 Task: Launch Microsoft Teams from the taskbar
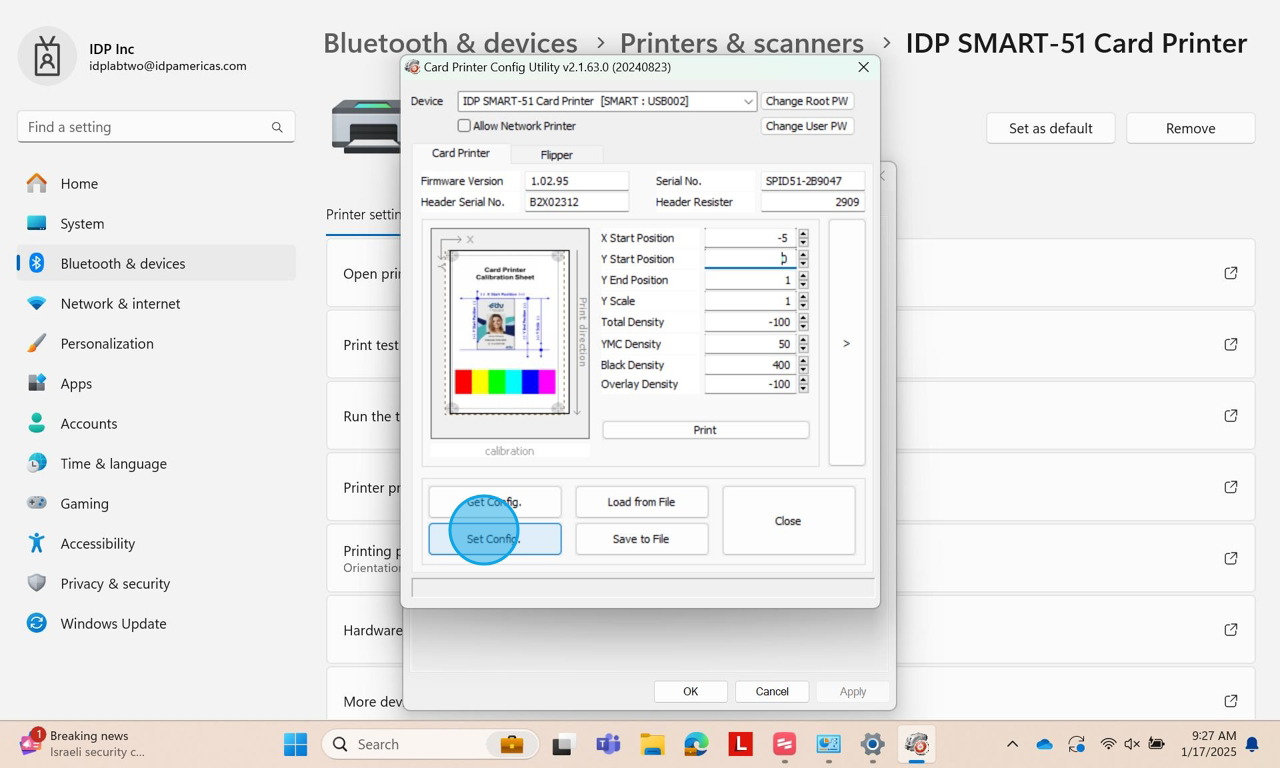(608, 744)
